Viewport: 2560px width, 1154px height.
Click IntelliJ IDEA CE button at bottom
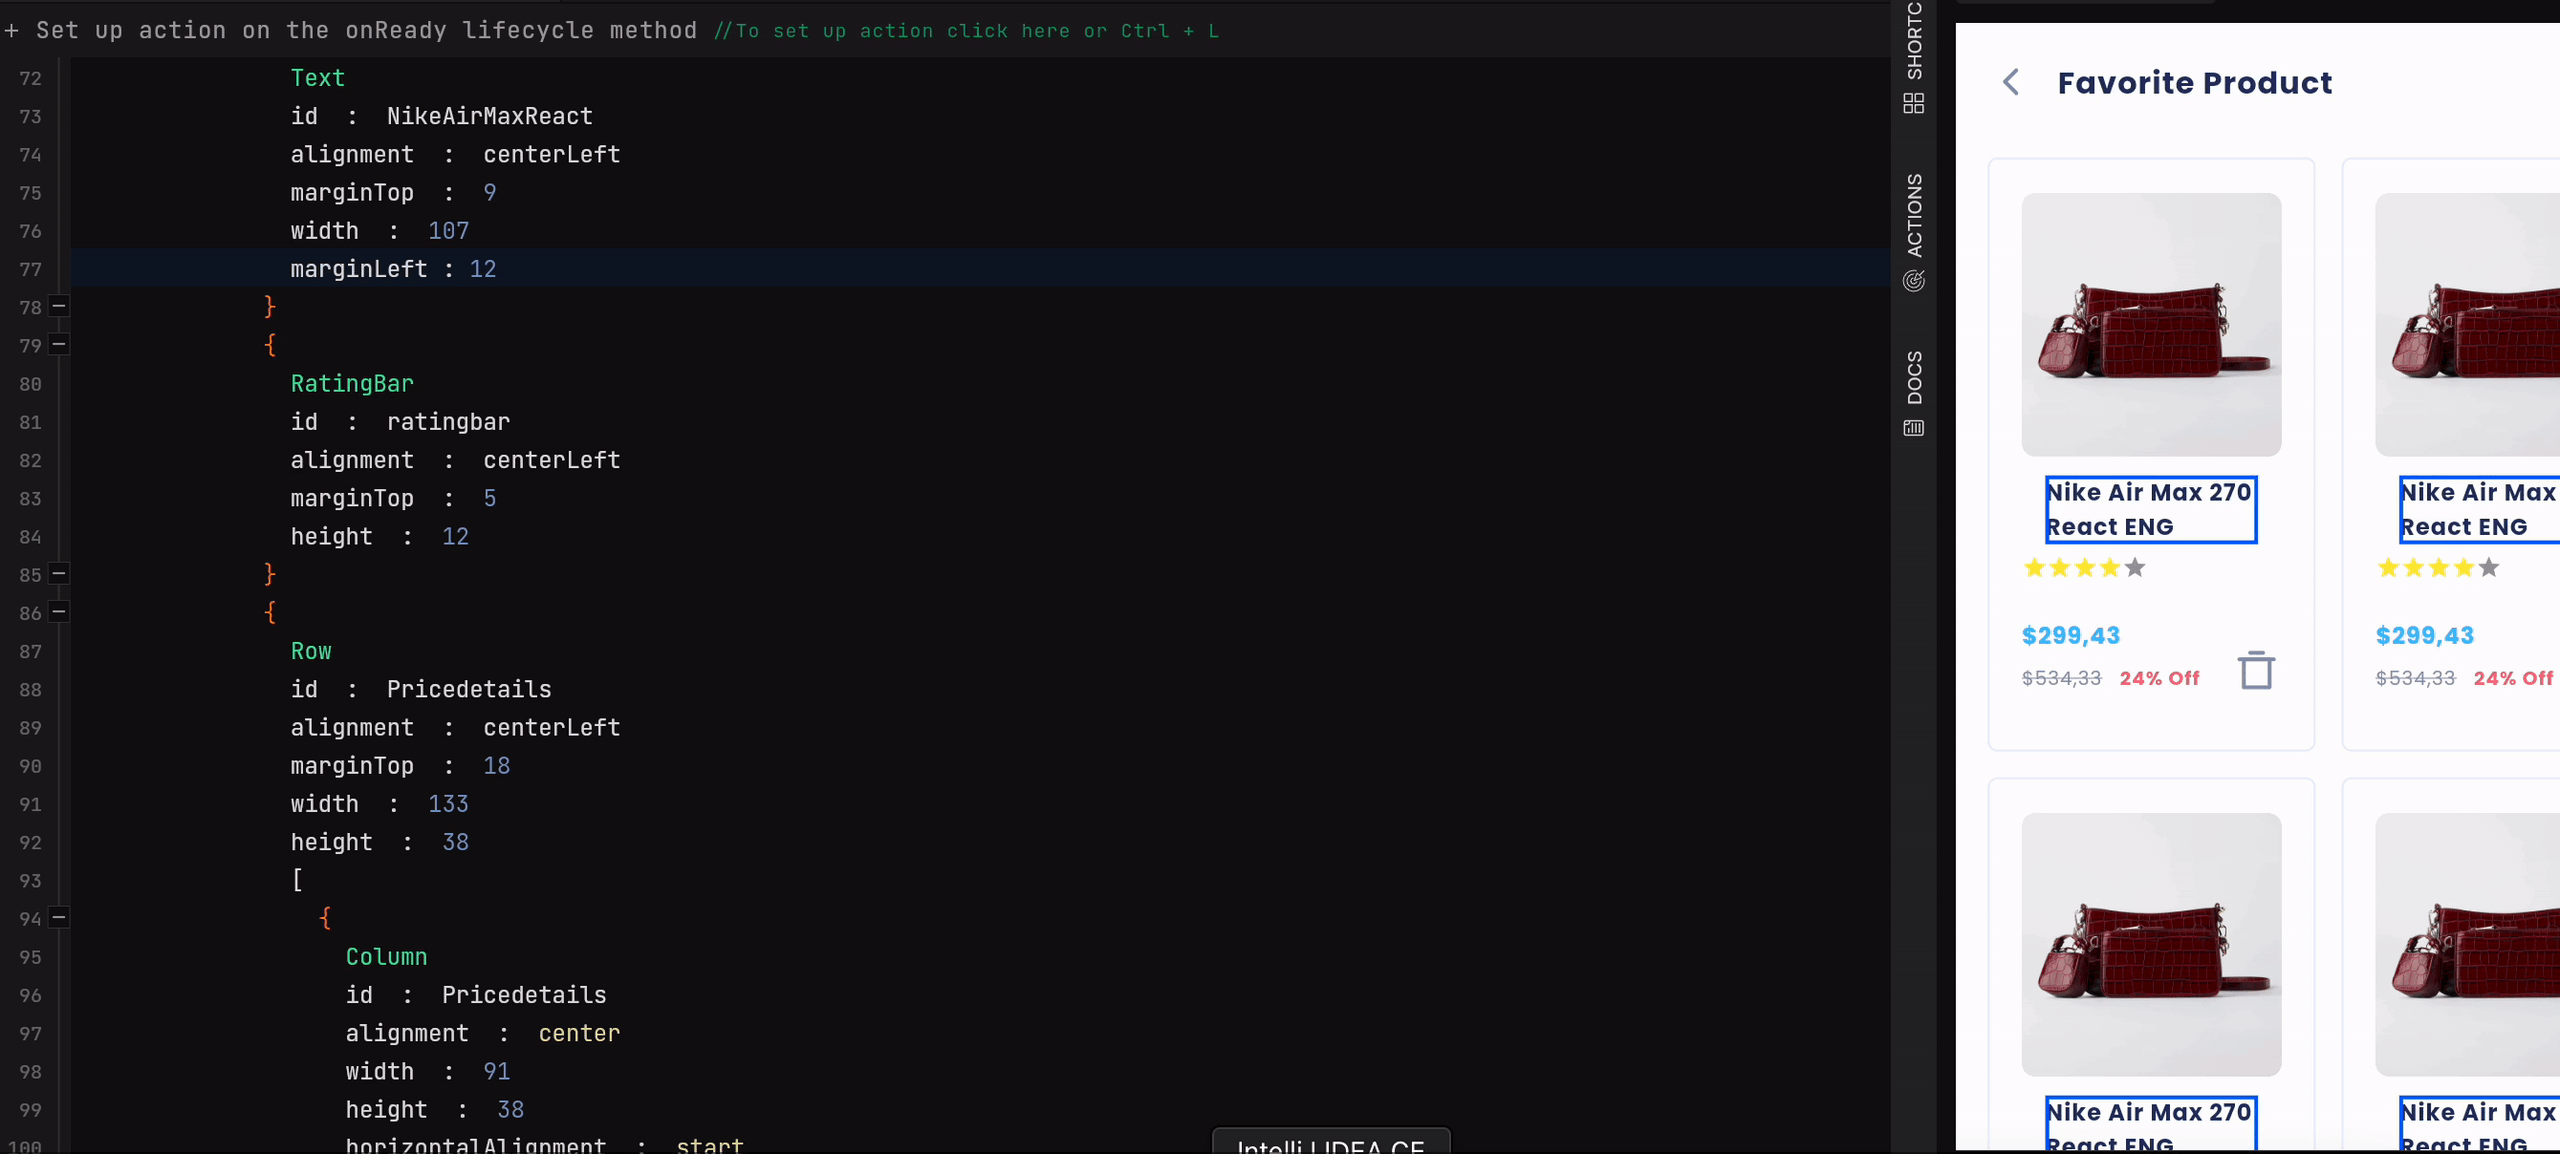pos(1331,1146)
